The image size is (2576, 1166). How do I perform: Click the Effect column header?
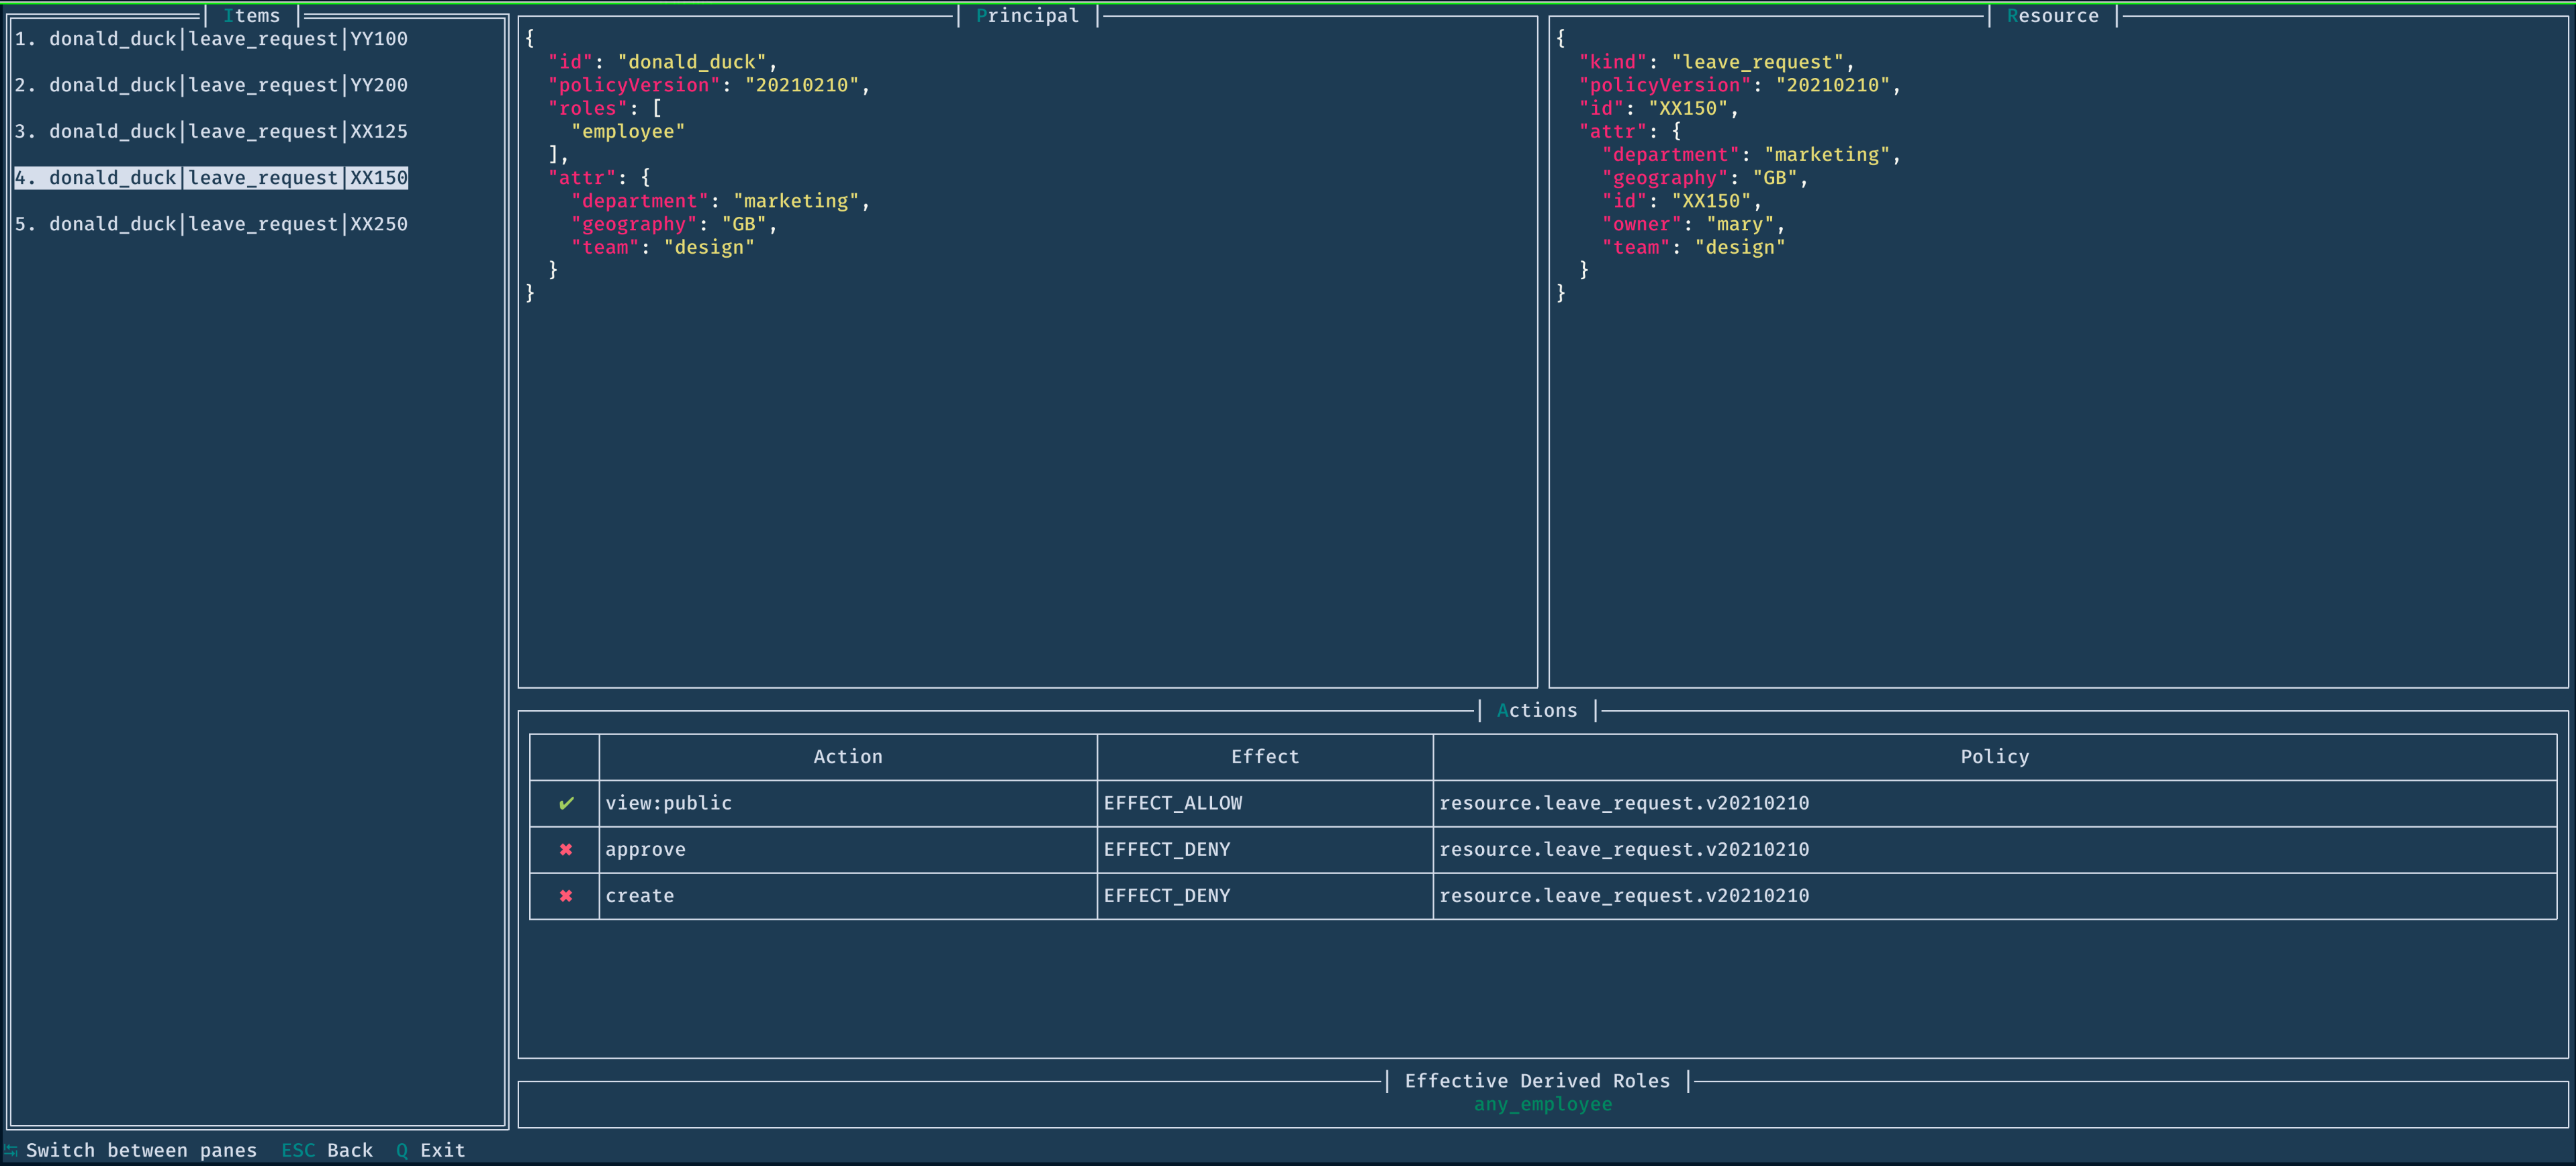click(x=1264, y=757)
